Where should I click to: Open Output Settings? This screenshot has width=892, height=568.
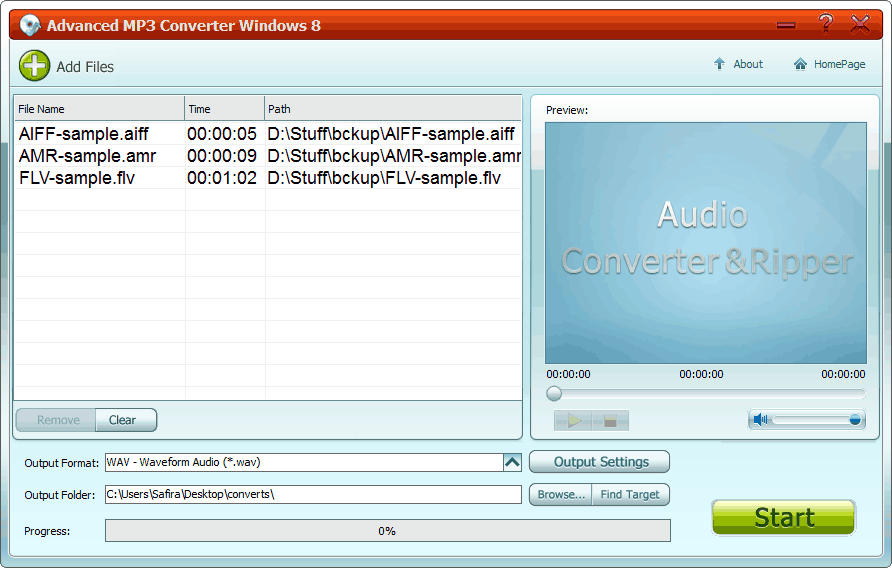(x=600, y=462)
